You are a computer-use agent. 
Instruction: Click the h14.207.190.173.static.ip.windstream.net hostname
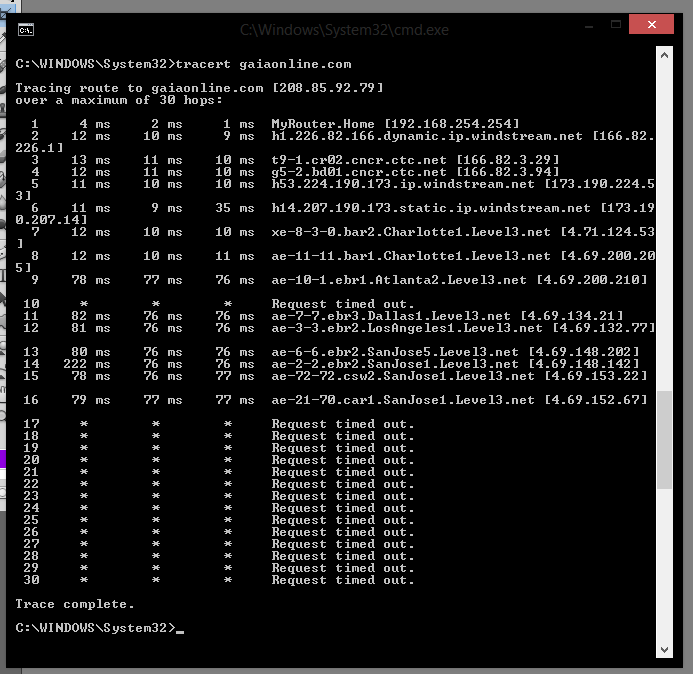point(430,208)
